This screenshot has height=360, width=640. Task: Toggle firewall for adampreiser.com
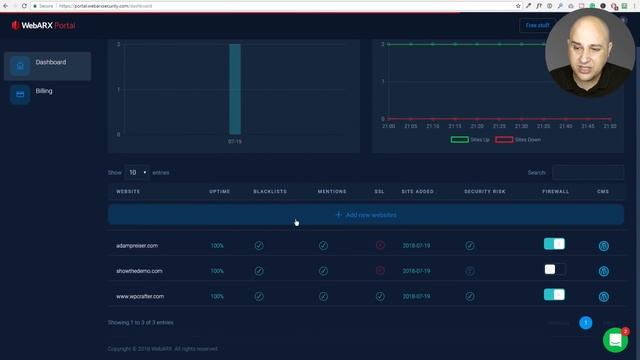[554, 244]
